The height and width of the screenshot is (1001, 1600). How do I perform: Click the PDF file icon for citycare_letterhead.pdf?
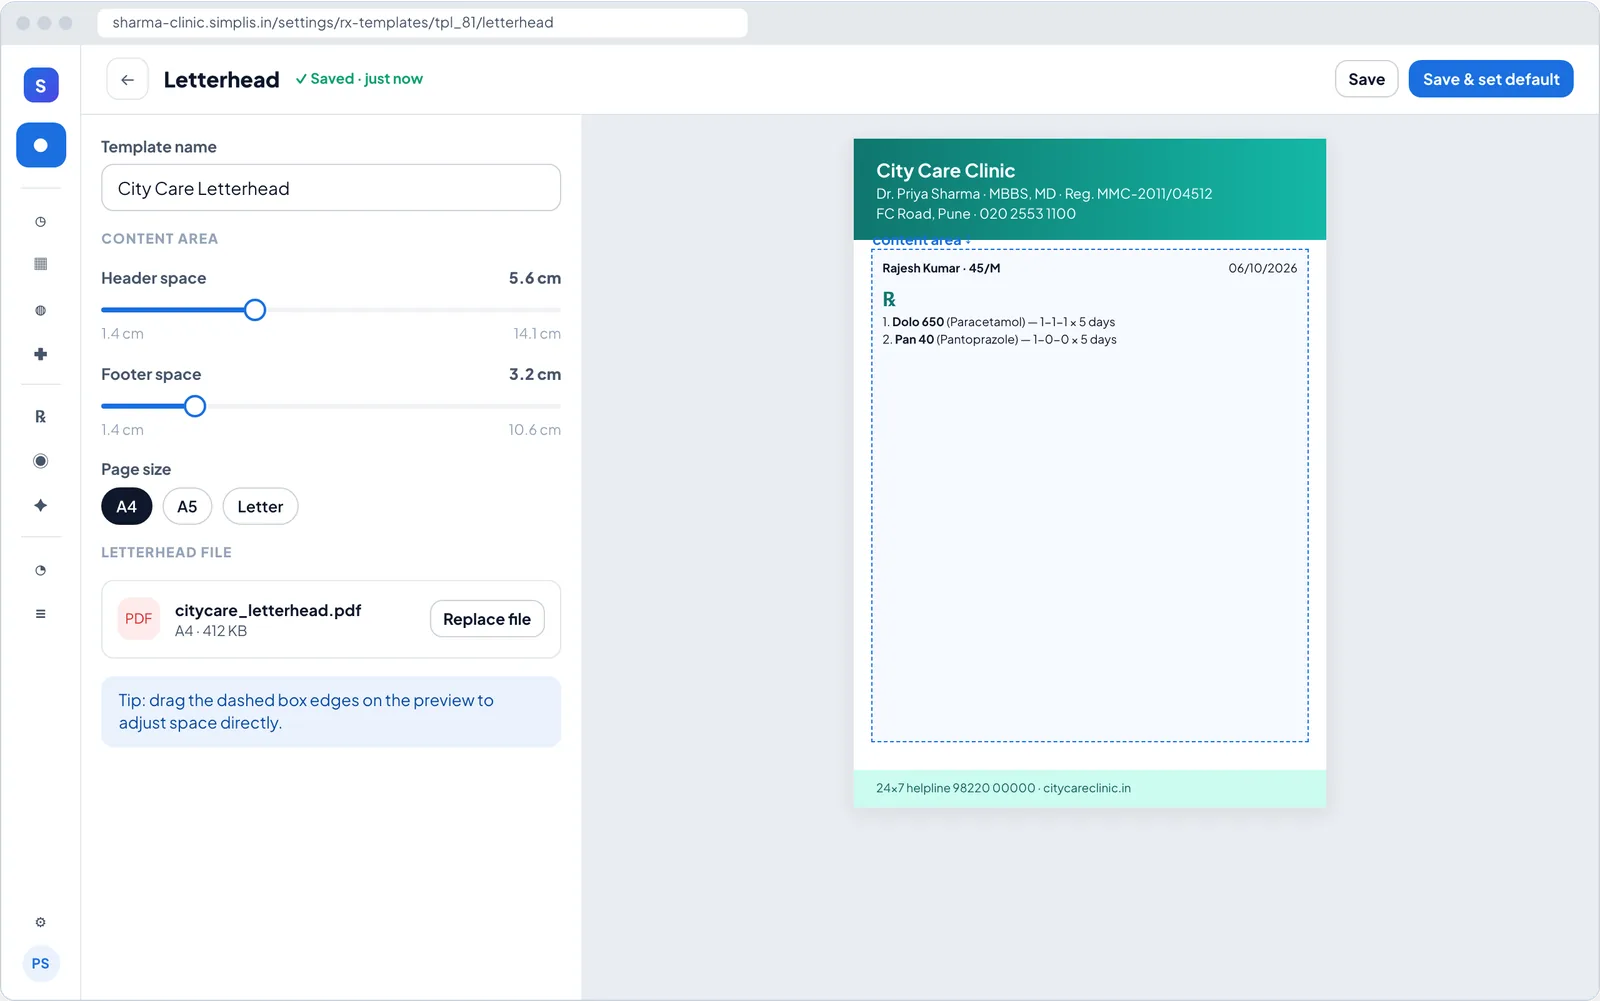[139, 619]
